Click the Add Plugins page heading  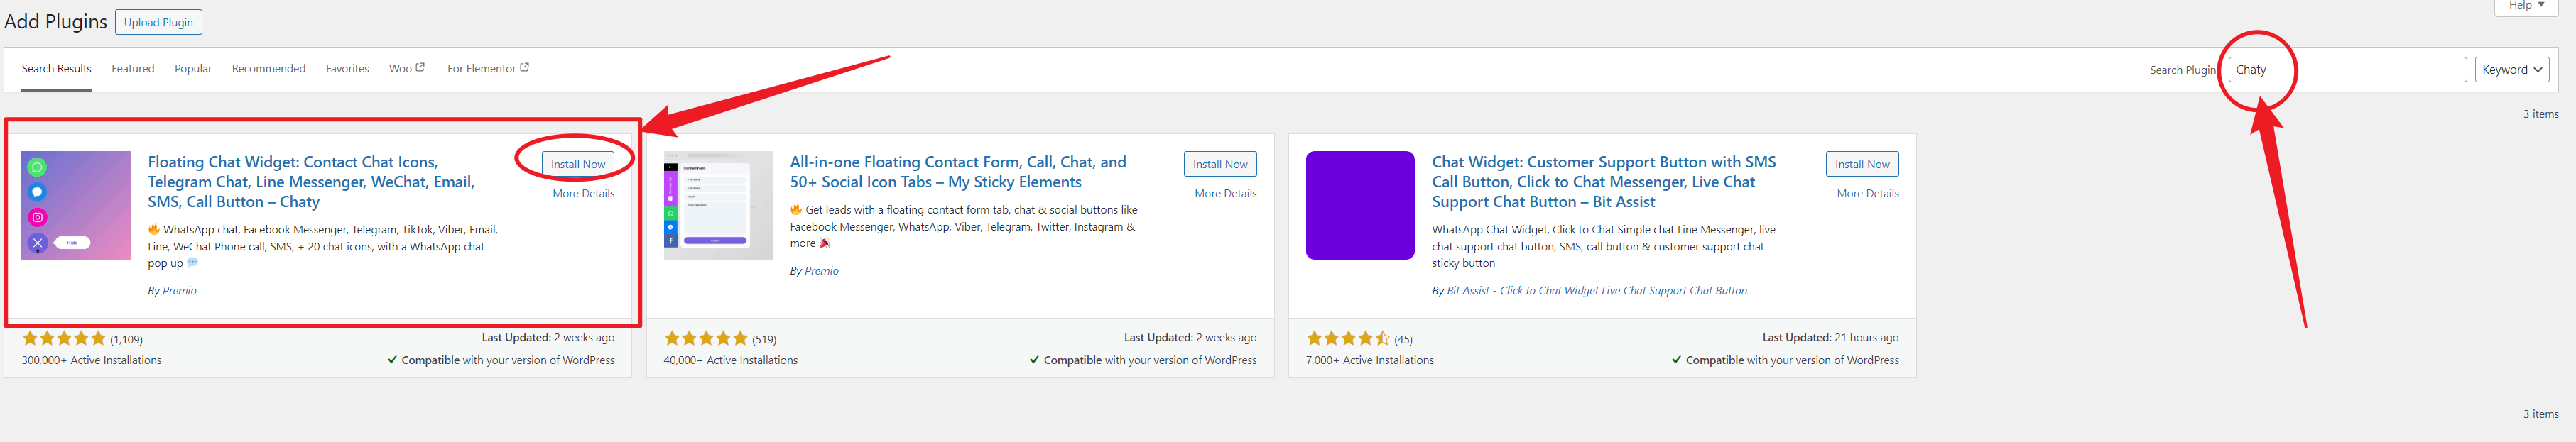point(56,22)
